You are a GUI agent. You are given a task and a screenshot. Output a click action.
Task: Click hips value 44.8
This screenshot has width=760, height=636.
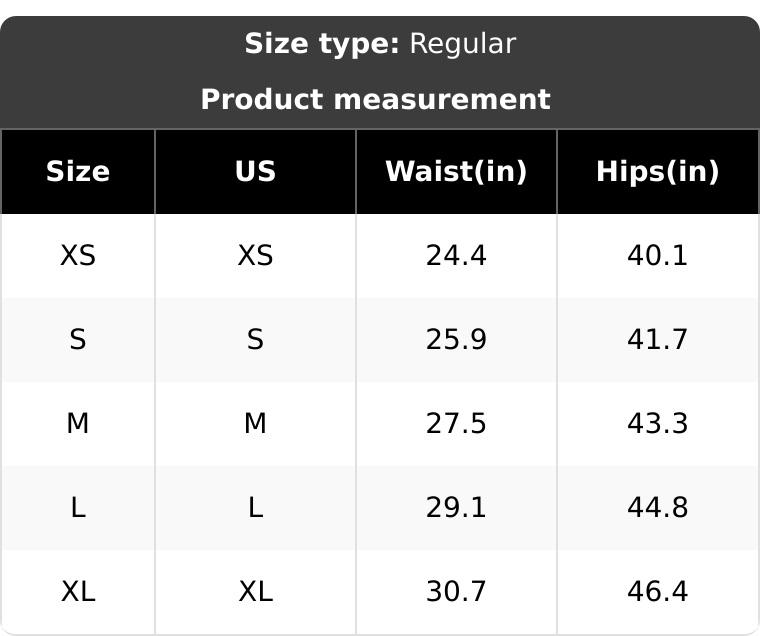(657, 508)
